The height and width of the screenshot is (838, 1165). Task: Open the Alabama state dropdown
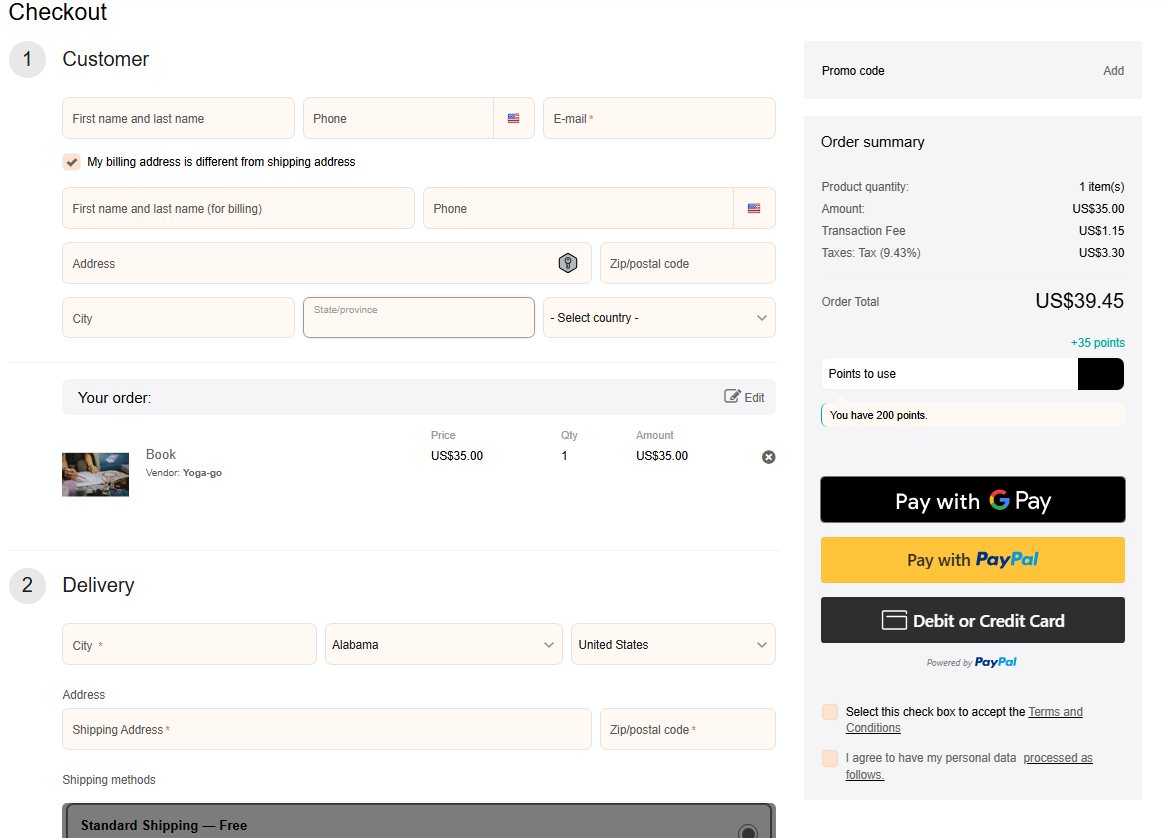pyautogui.click(x=443, y=645)
